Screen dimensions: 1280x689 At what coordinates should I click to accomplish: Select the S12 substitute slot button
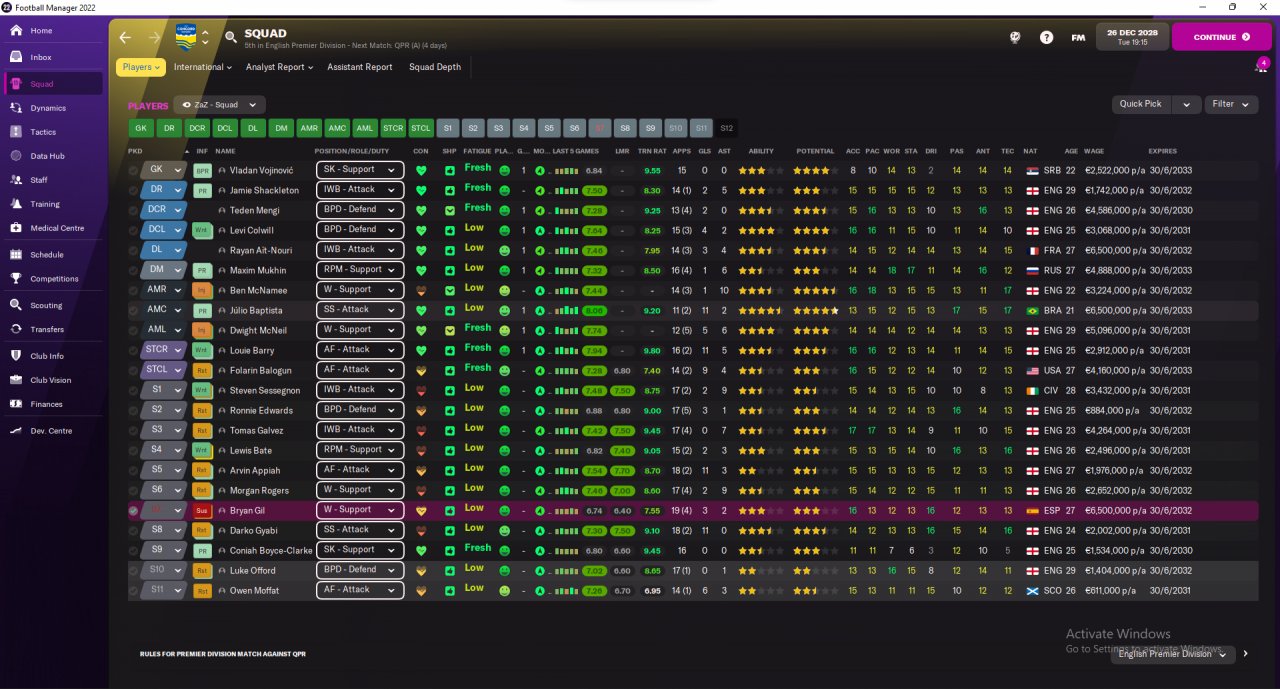726,128
